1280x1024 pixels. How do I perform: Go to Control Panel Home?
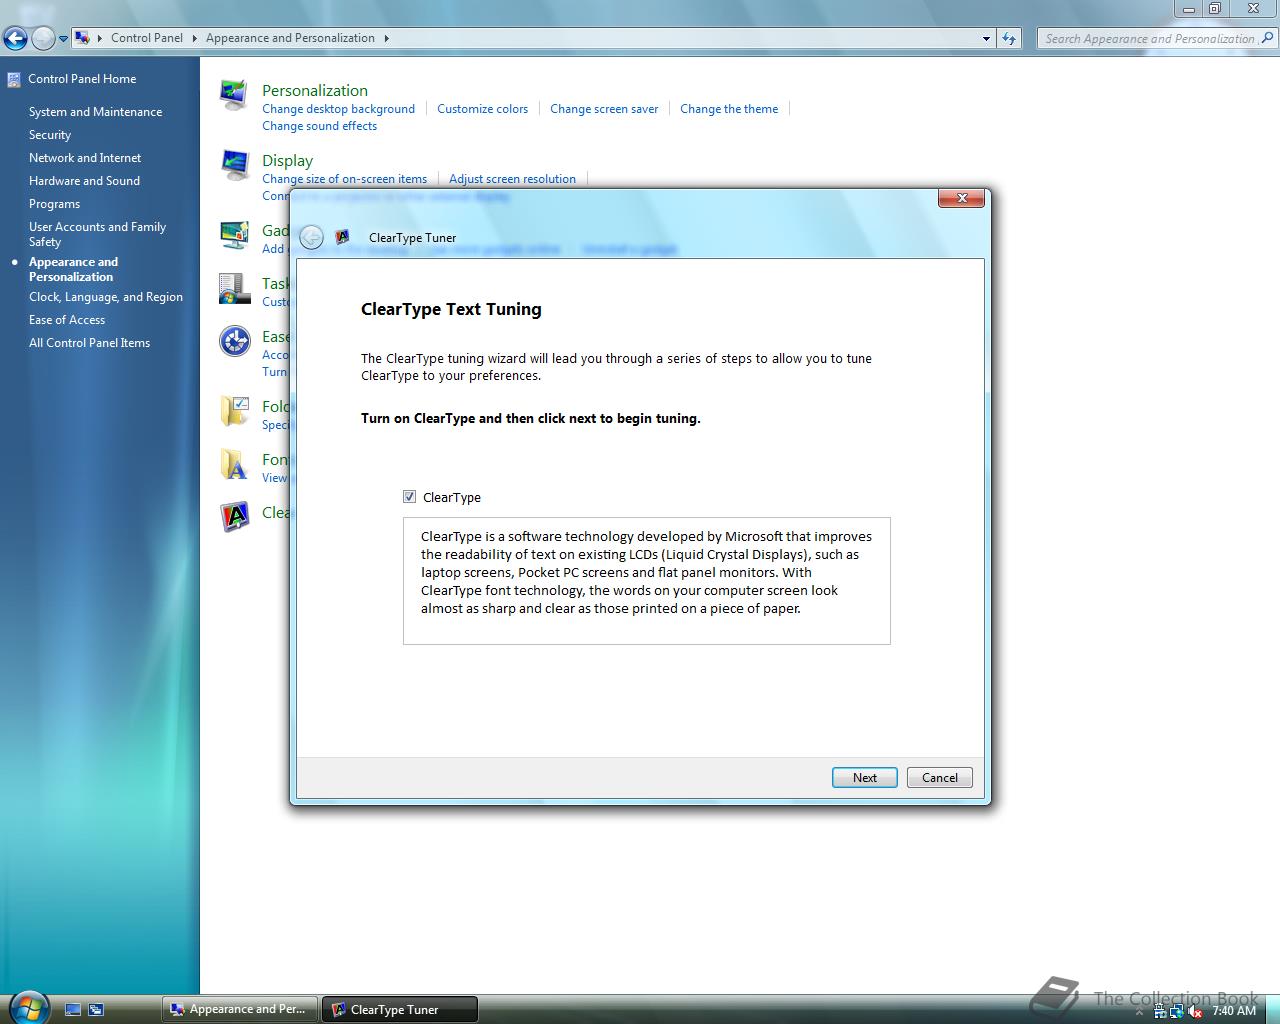click(x=82, y=79)
